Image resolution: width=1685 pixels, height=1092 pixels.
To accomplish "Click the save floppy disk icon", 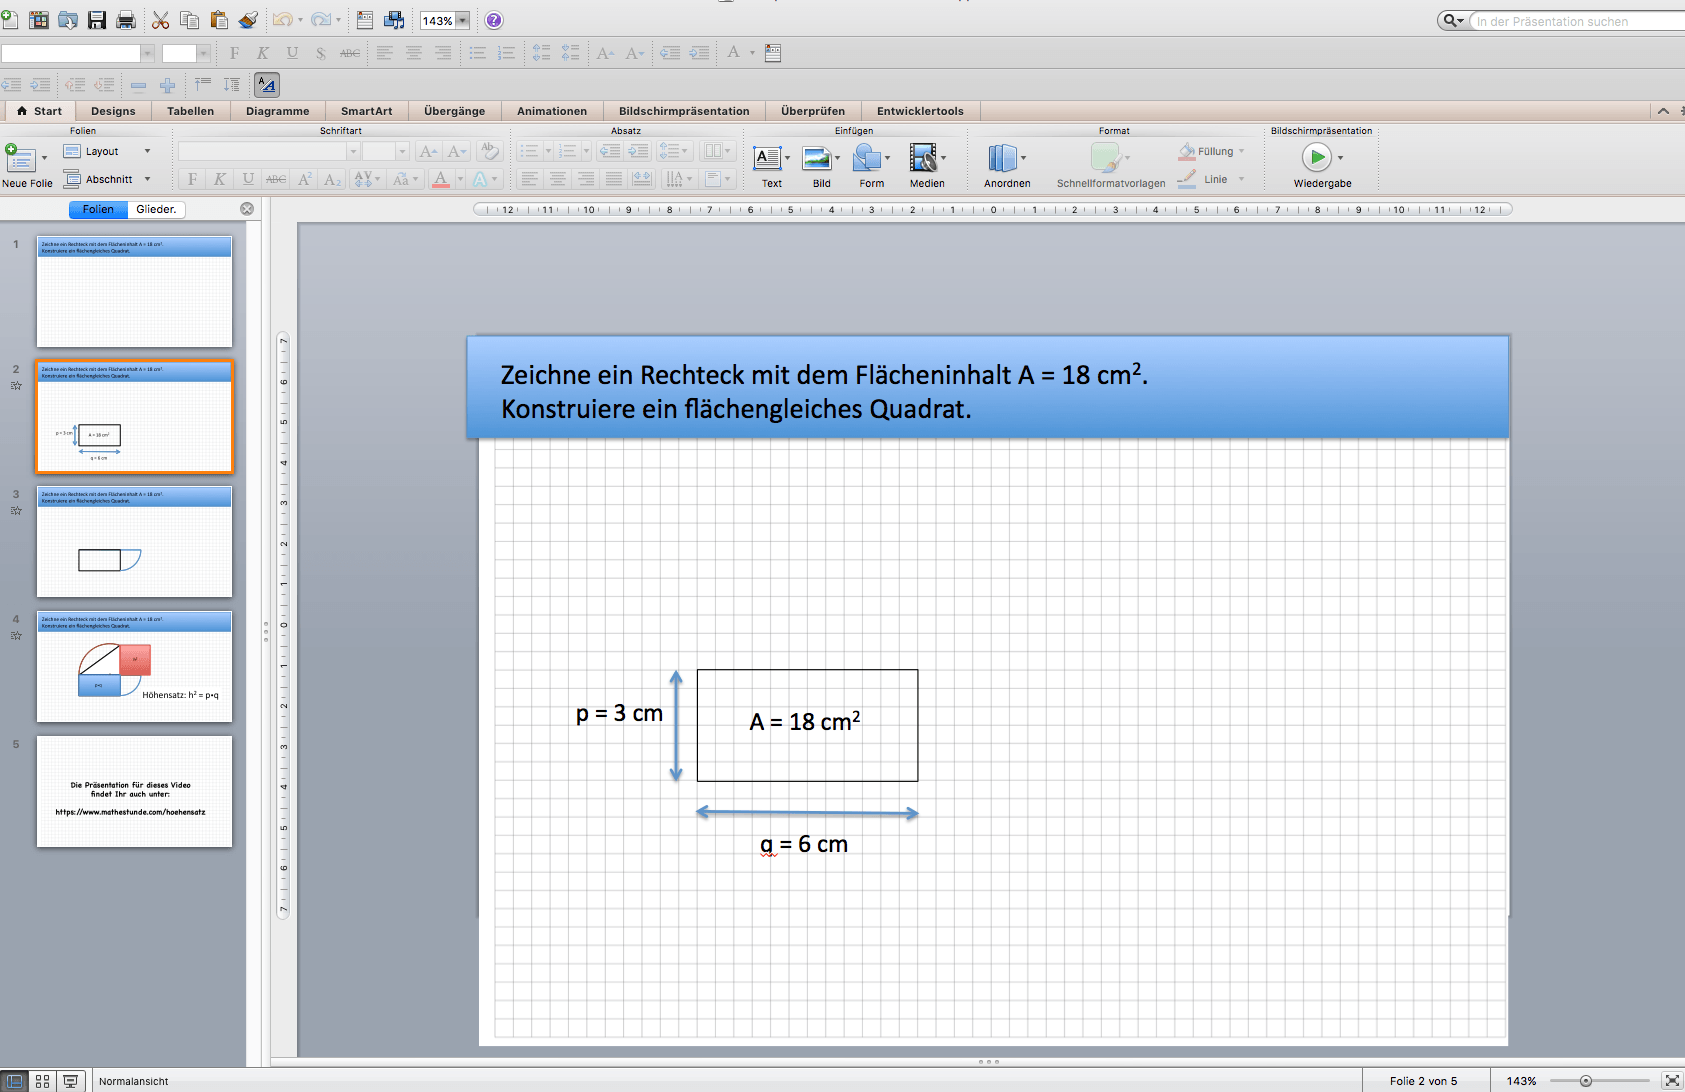I will point(97,20).
